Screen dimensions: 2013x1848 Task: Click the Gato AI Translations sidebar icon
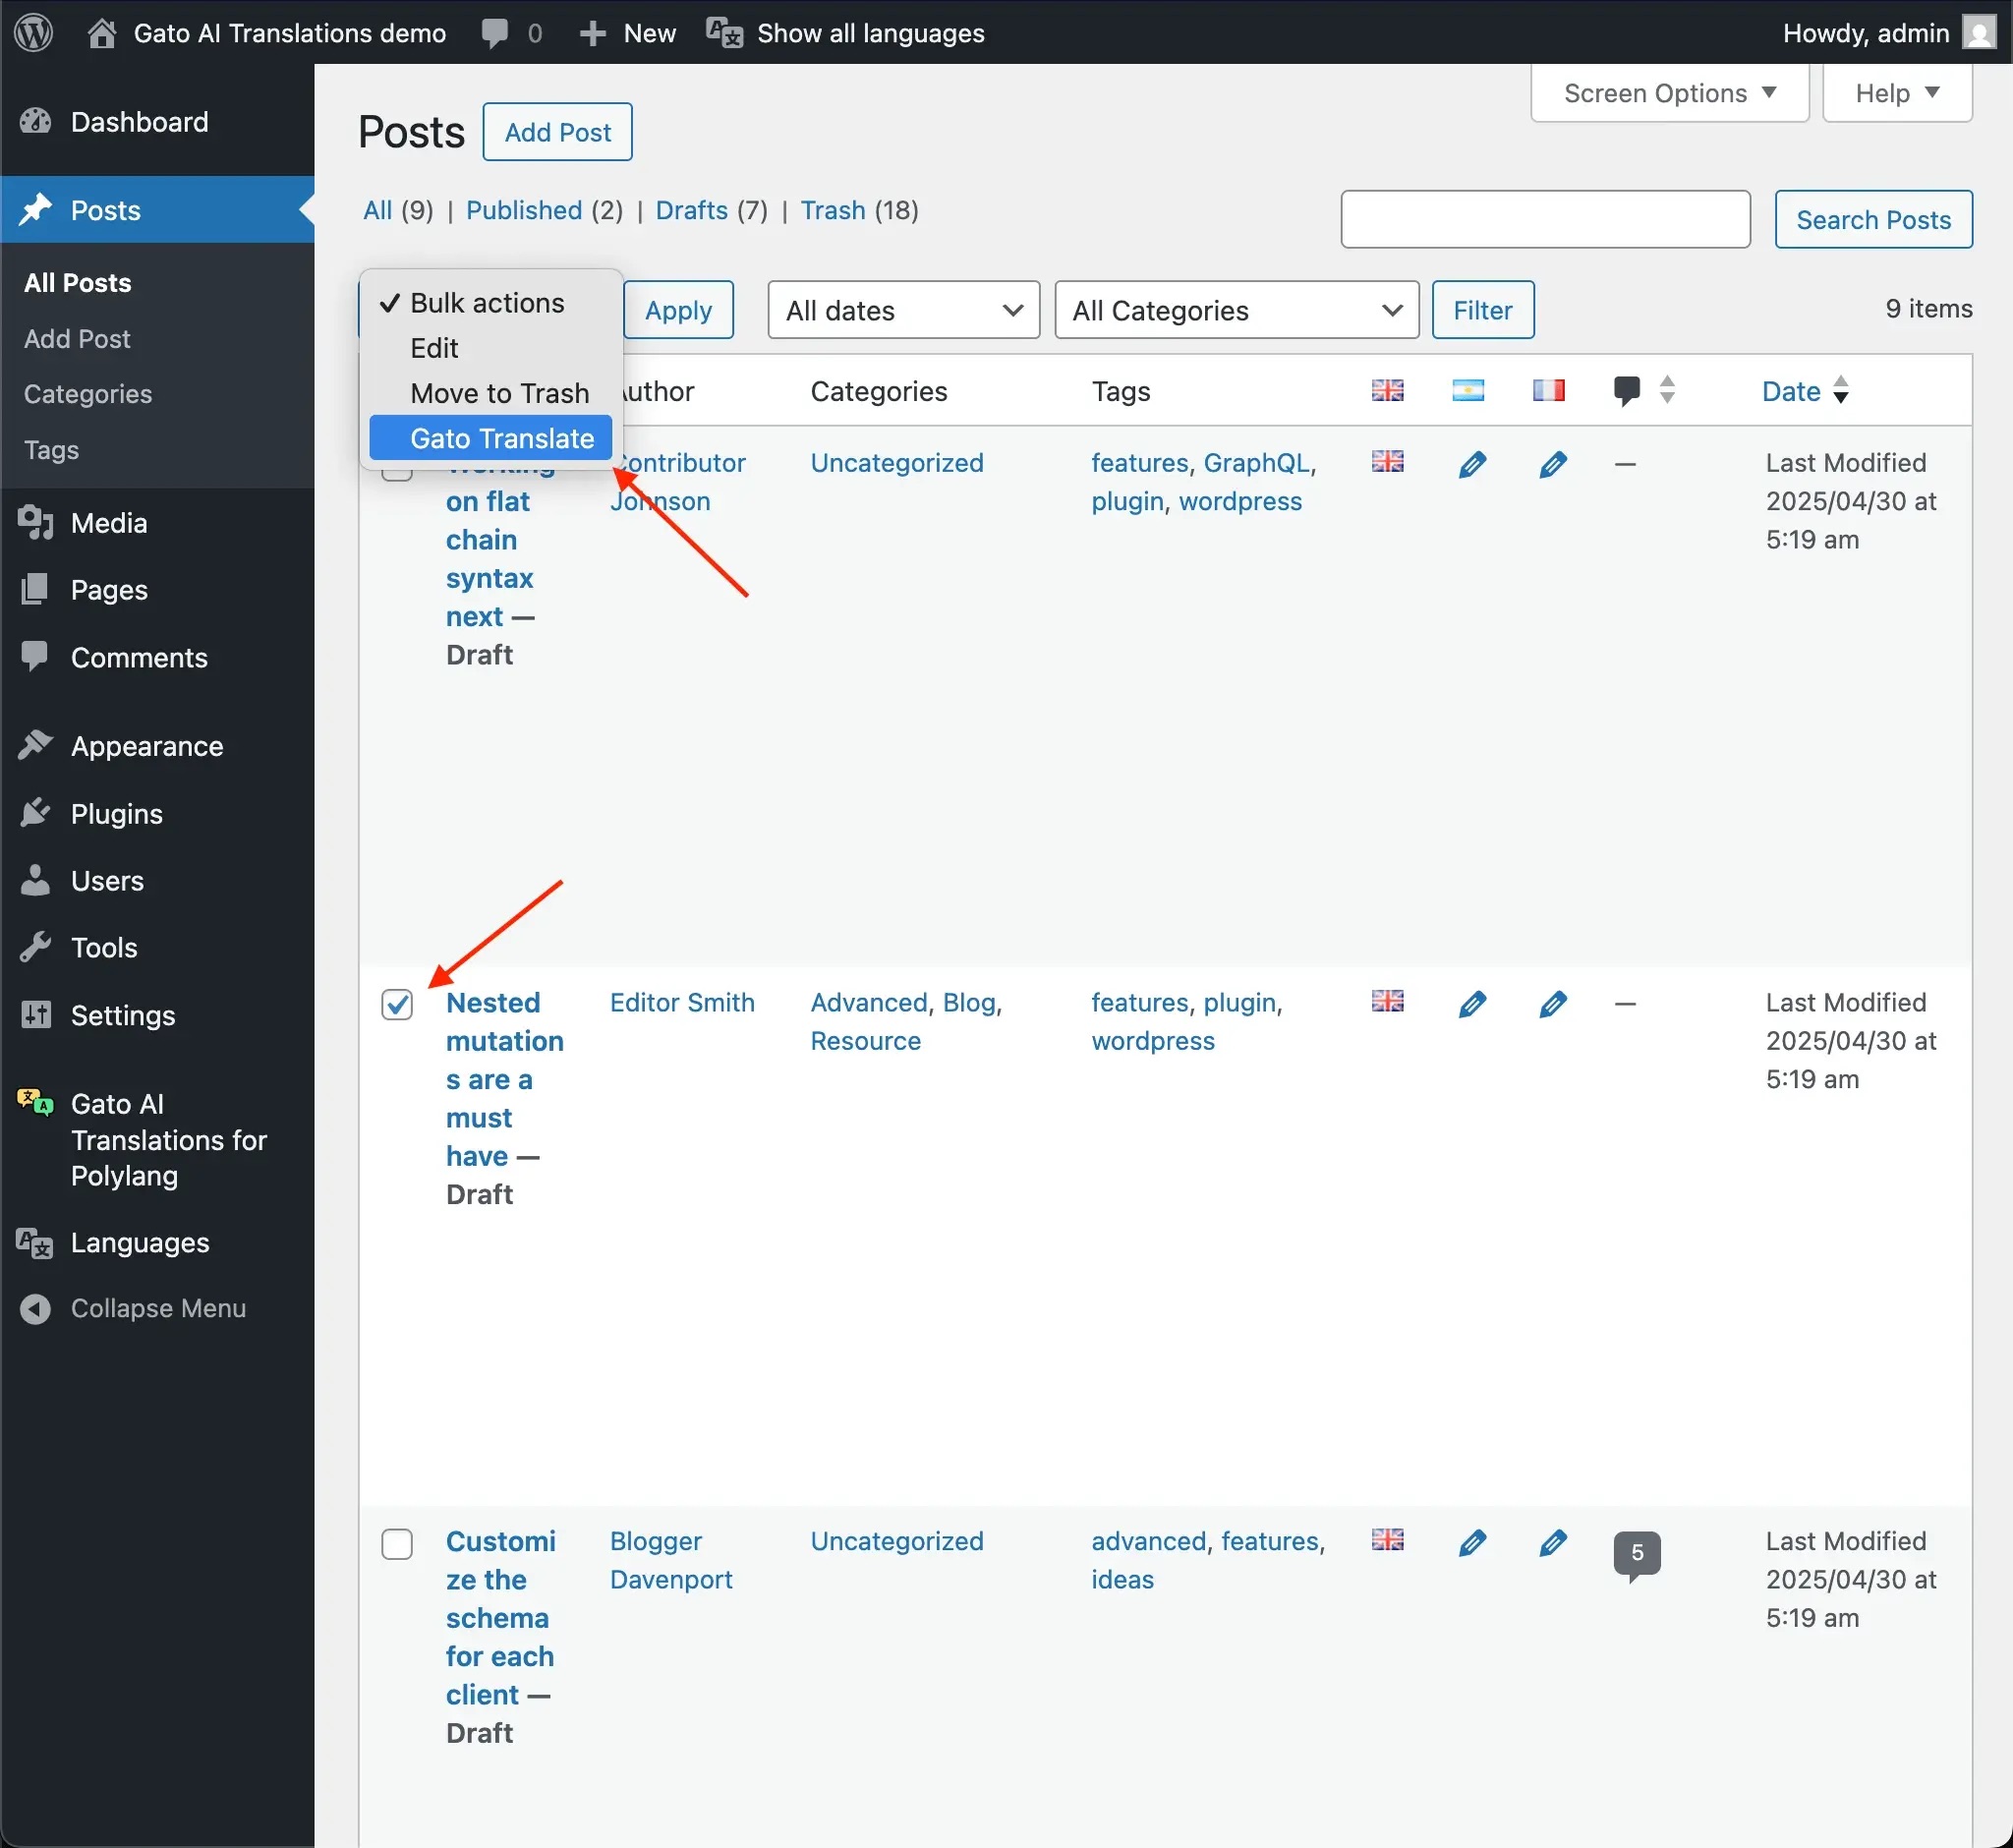[x=35, y=1103]
